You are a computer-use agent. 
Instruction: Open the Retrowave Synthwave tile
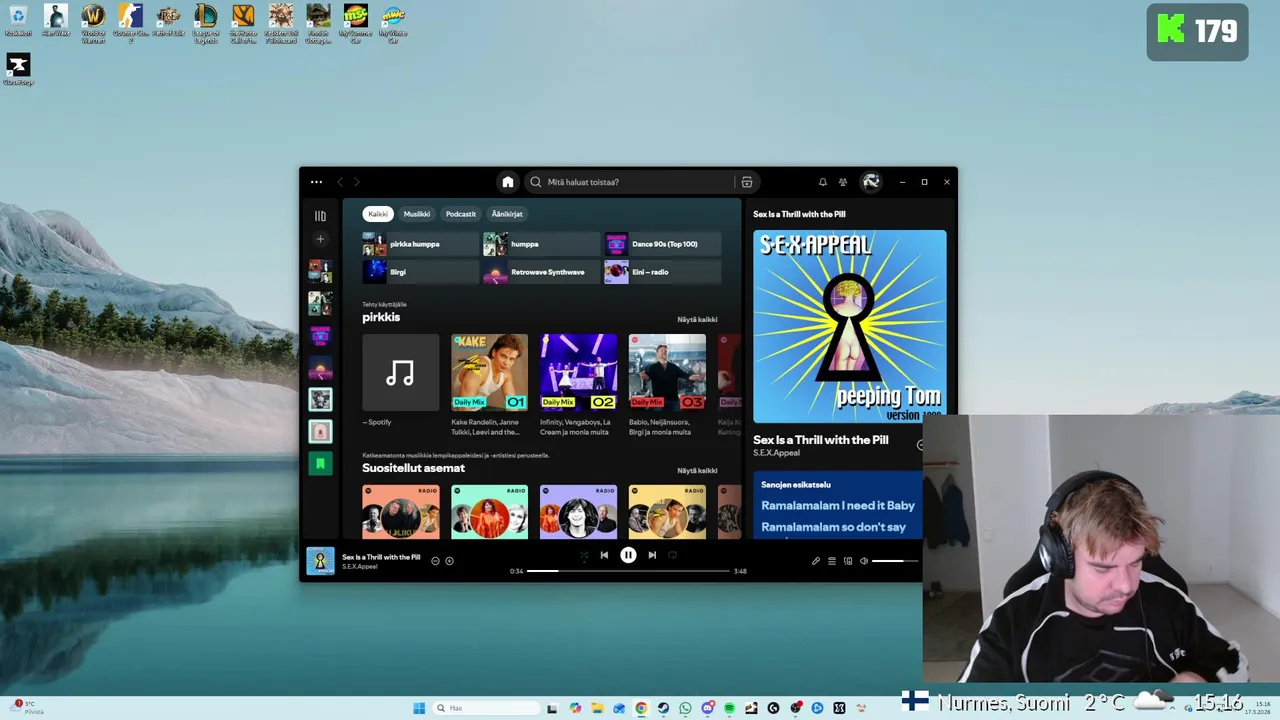[541, 272]
